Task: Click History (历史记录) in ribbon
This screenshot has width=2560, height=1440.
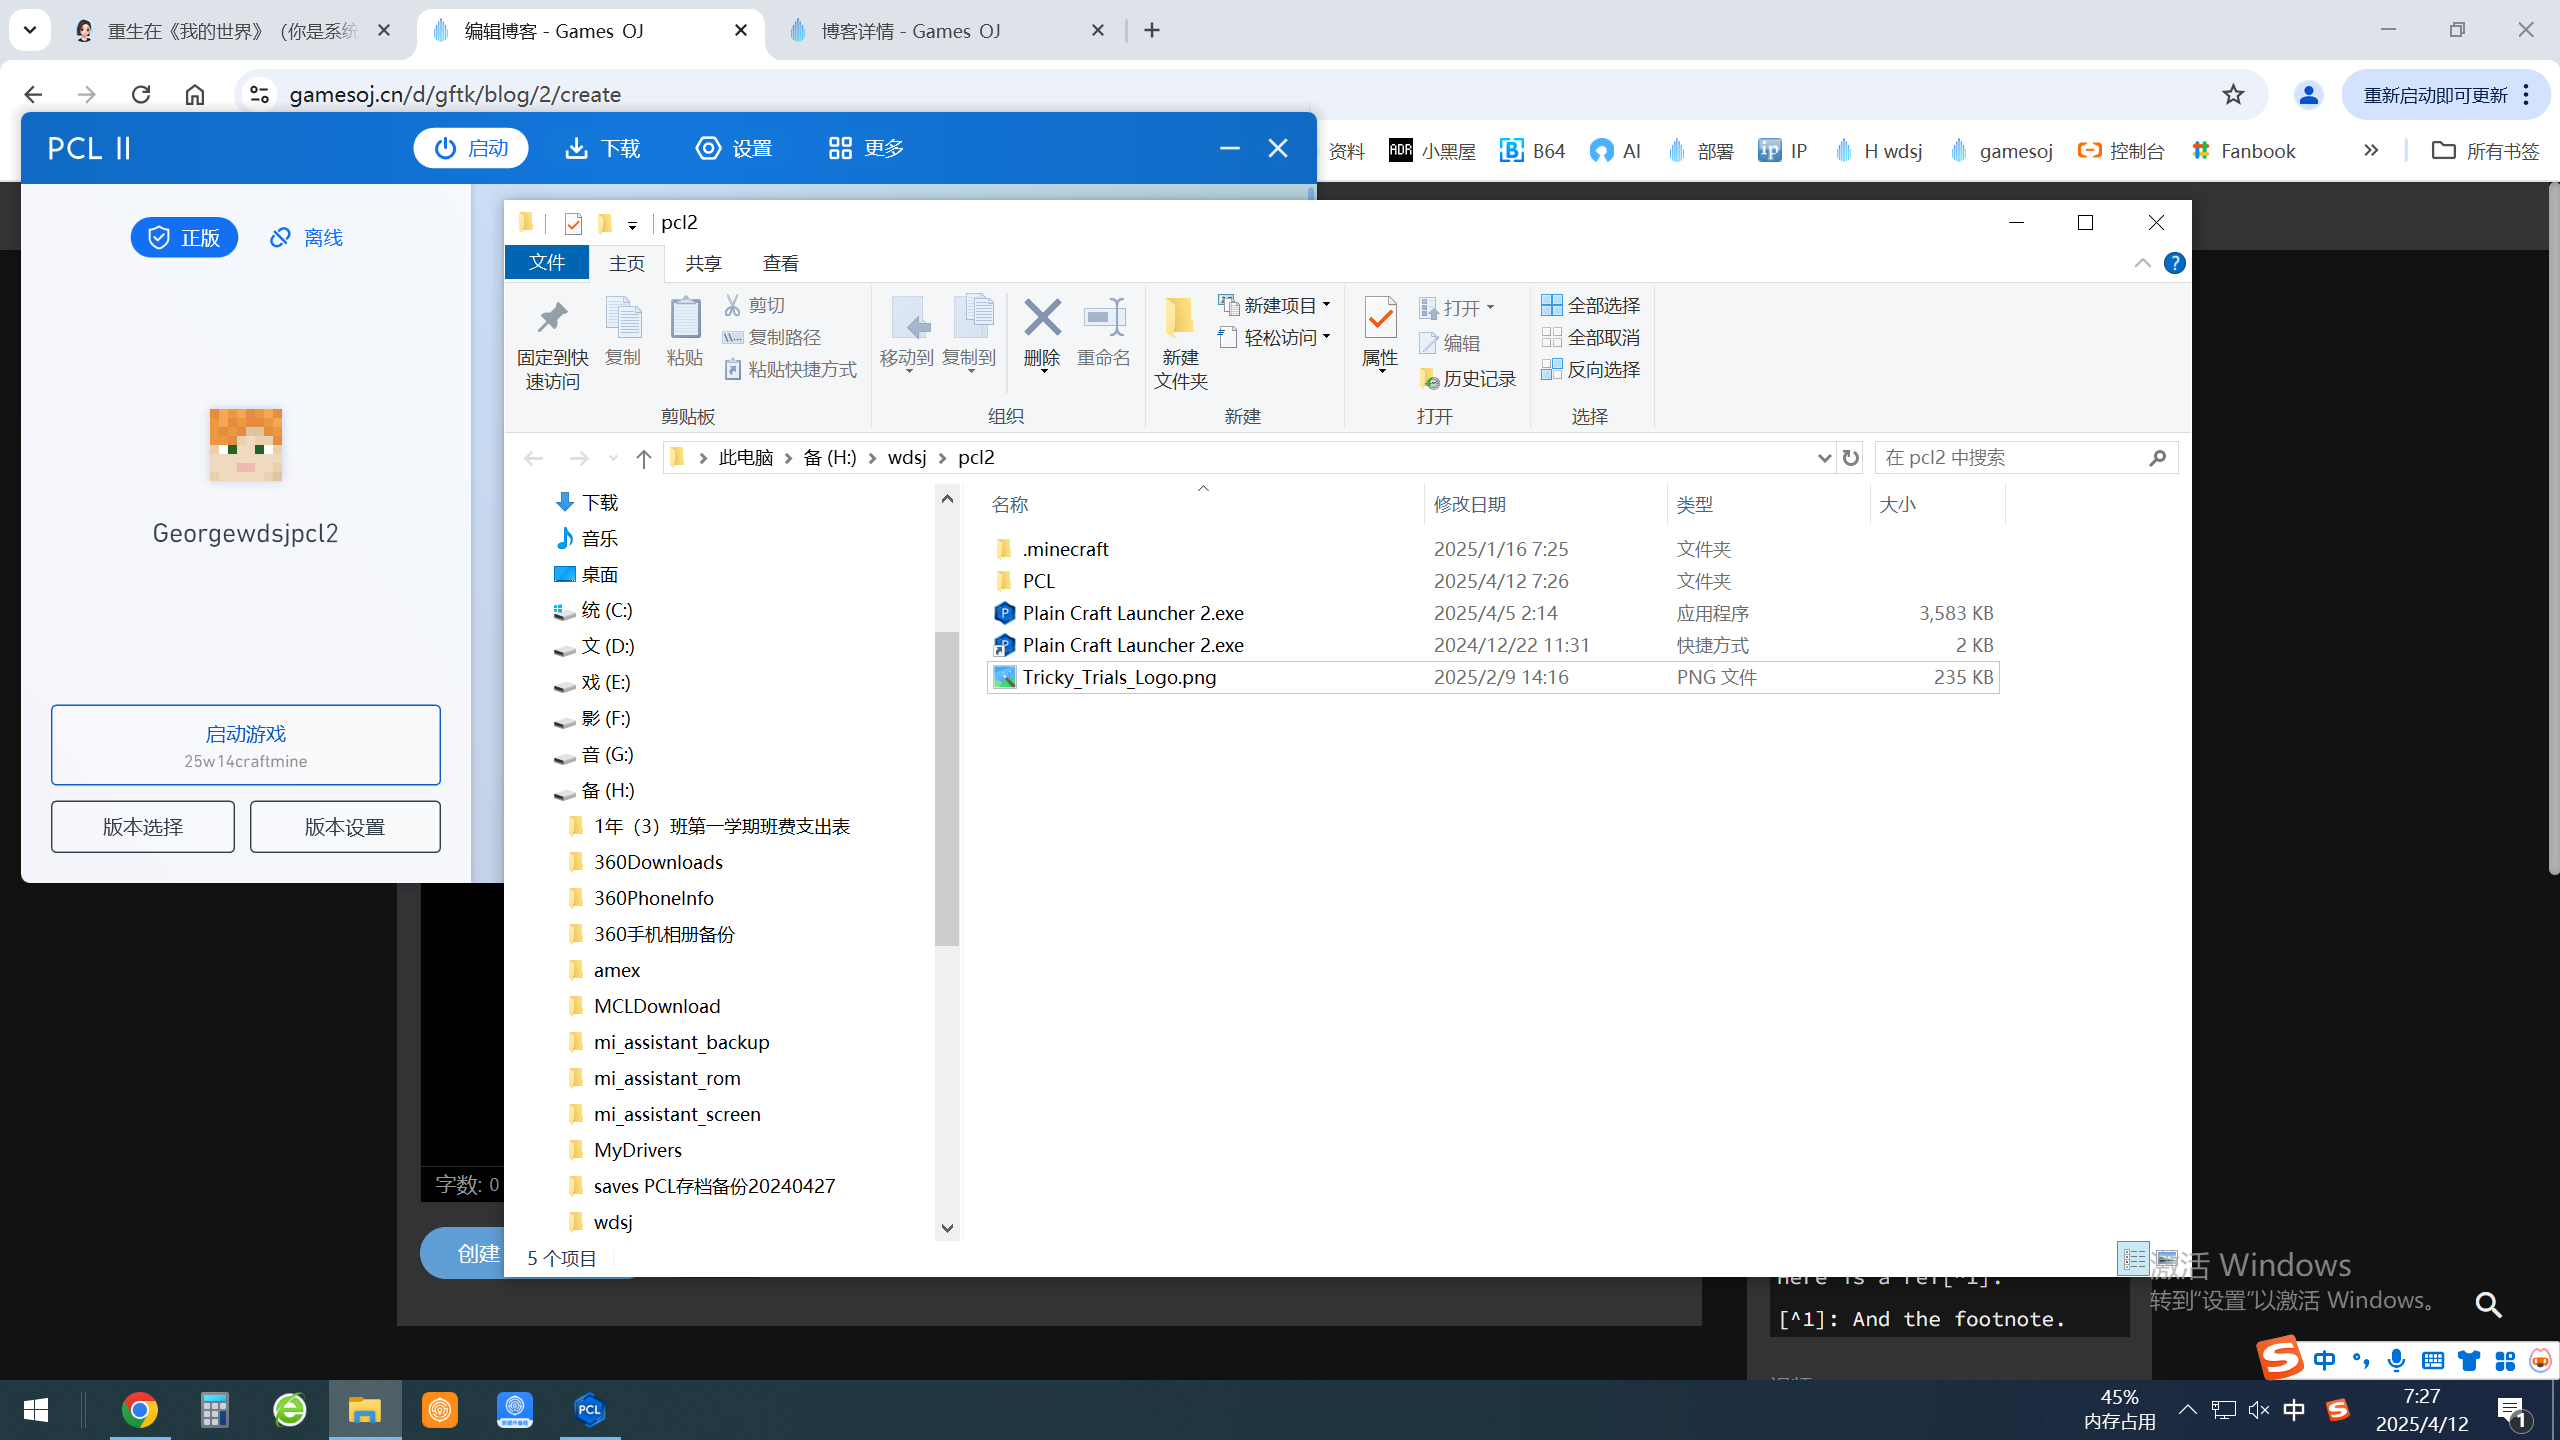Action: [x=1468, y=378]
